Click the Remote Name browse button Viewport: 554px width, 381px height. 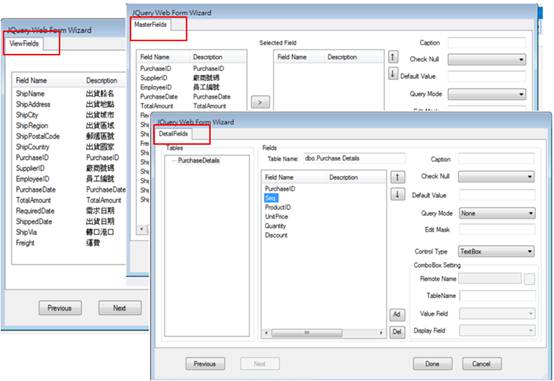point(529,279)
